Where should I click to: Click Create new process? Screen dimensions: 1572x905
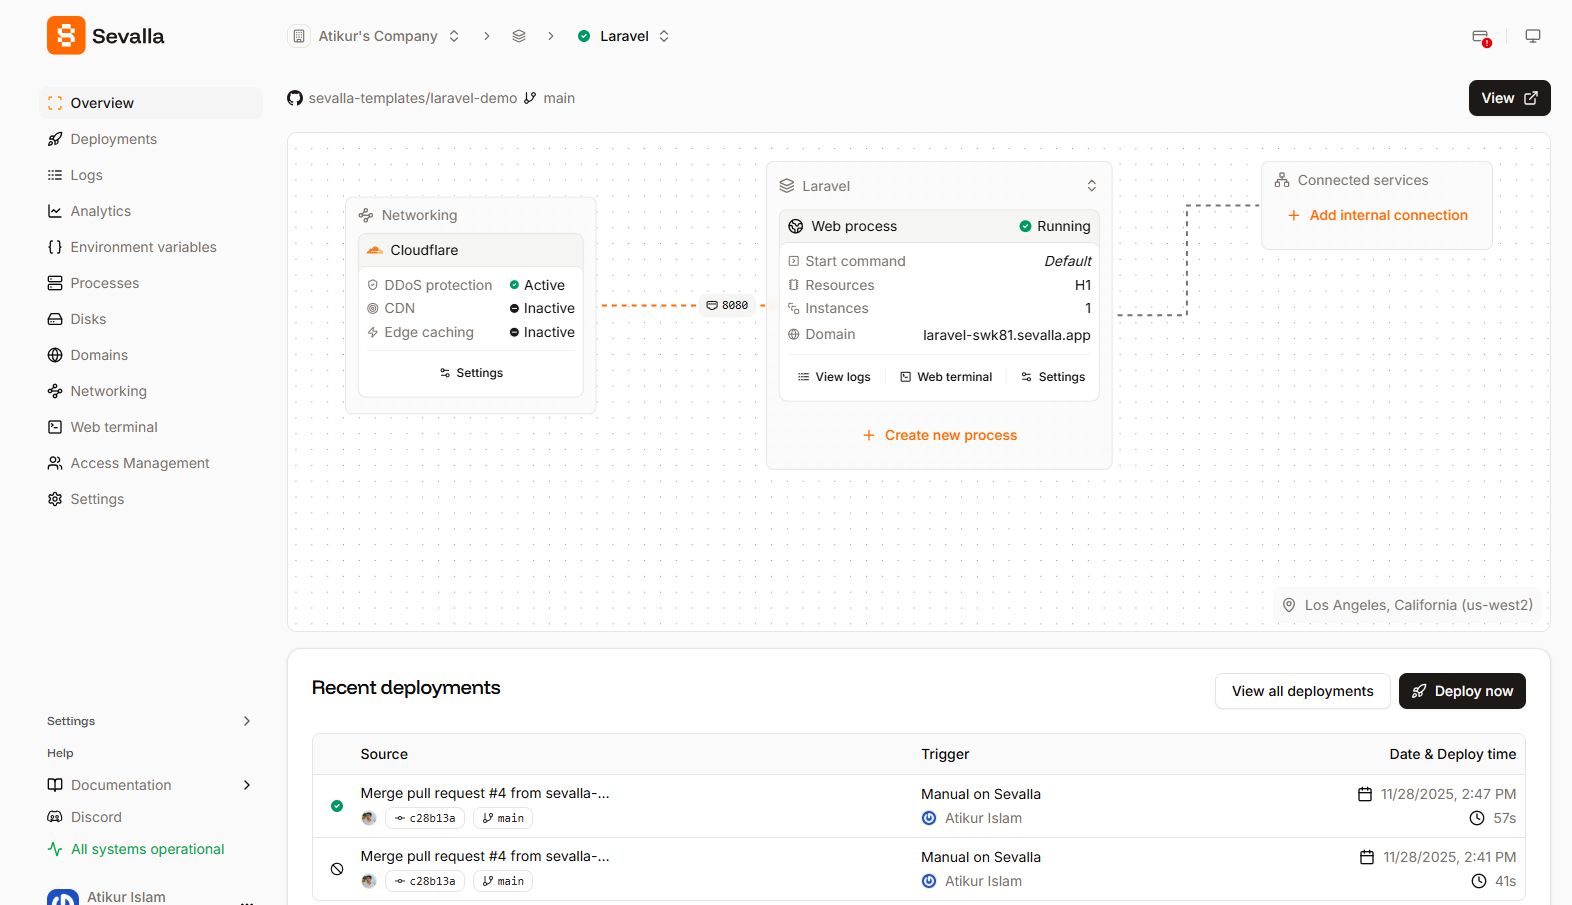pos(940,435)
